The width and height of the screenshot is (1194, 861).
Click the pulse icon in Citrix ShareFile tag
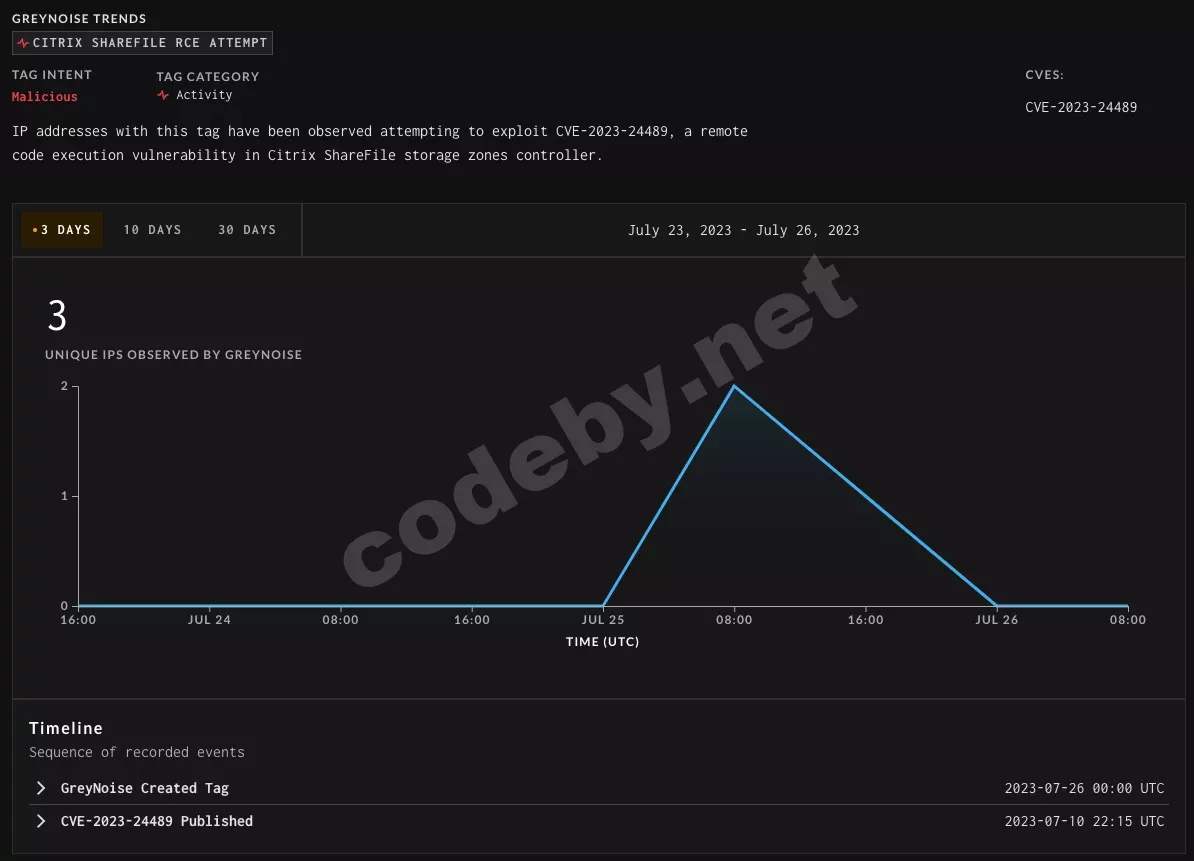click(x=23, y=43)
